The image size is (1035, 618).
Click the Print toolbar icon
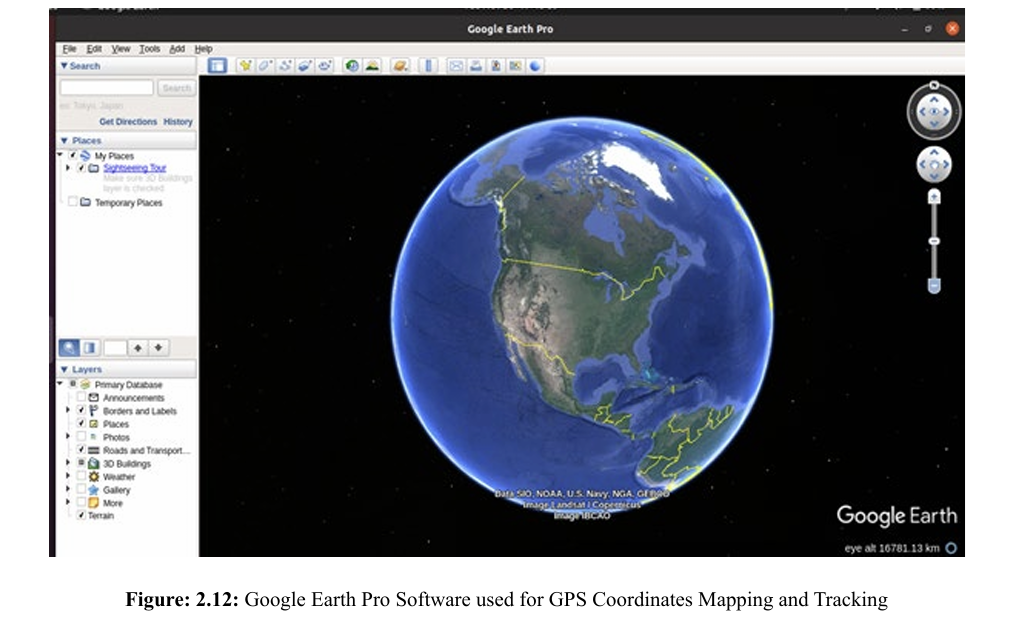tap(476, 66)
